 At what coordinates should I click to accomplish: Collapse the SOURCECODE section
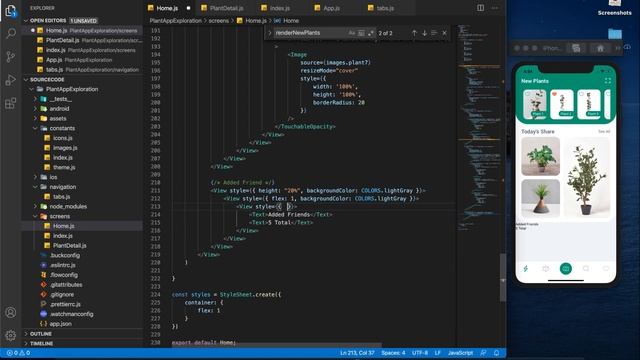point(26,79)
